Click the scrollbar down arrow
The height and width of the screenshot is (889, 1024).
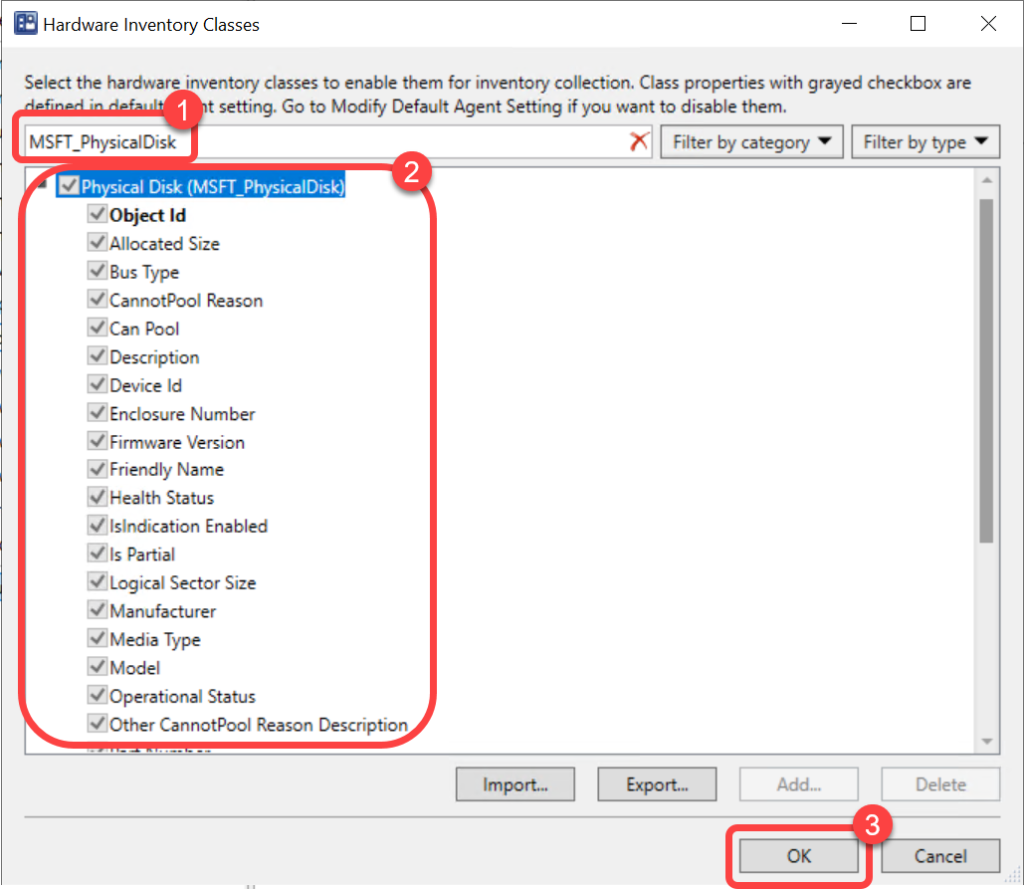pyautogui.click(x=986, y=741)
